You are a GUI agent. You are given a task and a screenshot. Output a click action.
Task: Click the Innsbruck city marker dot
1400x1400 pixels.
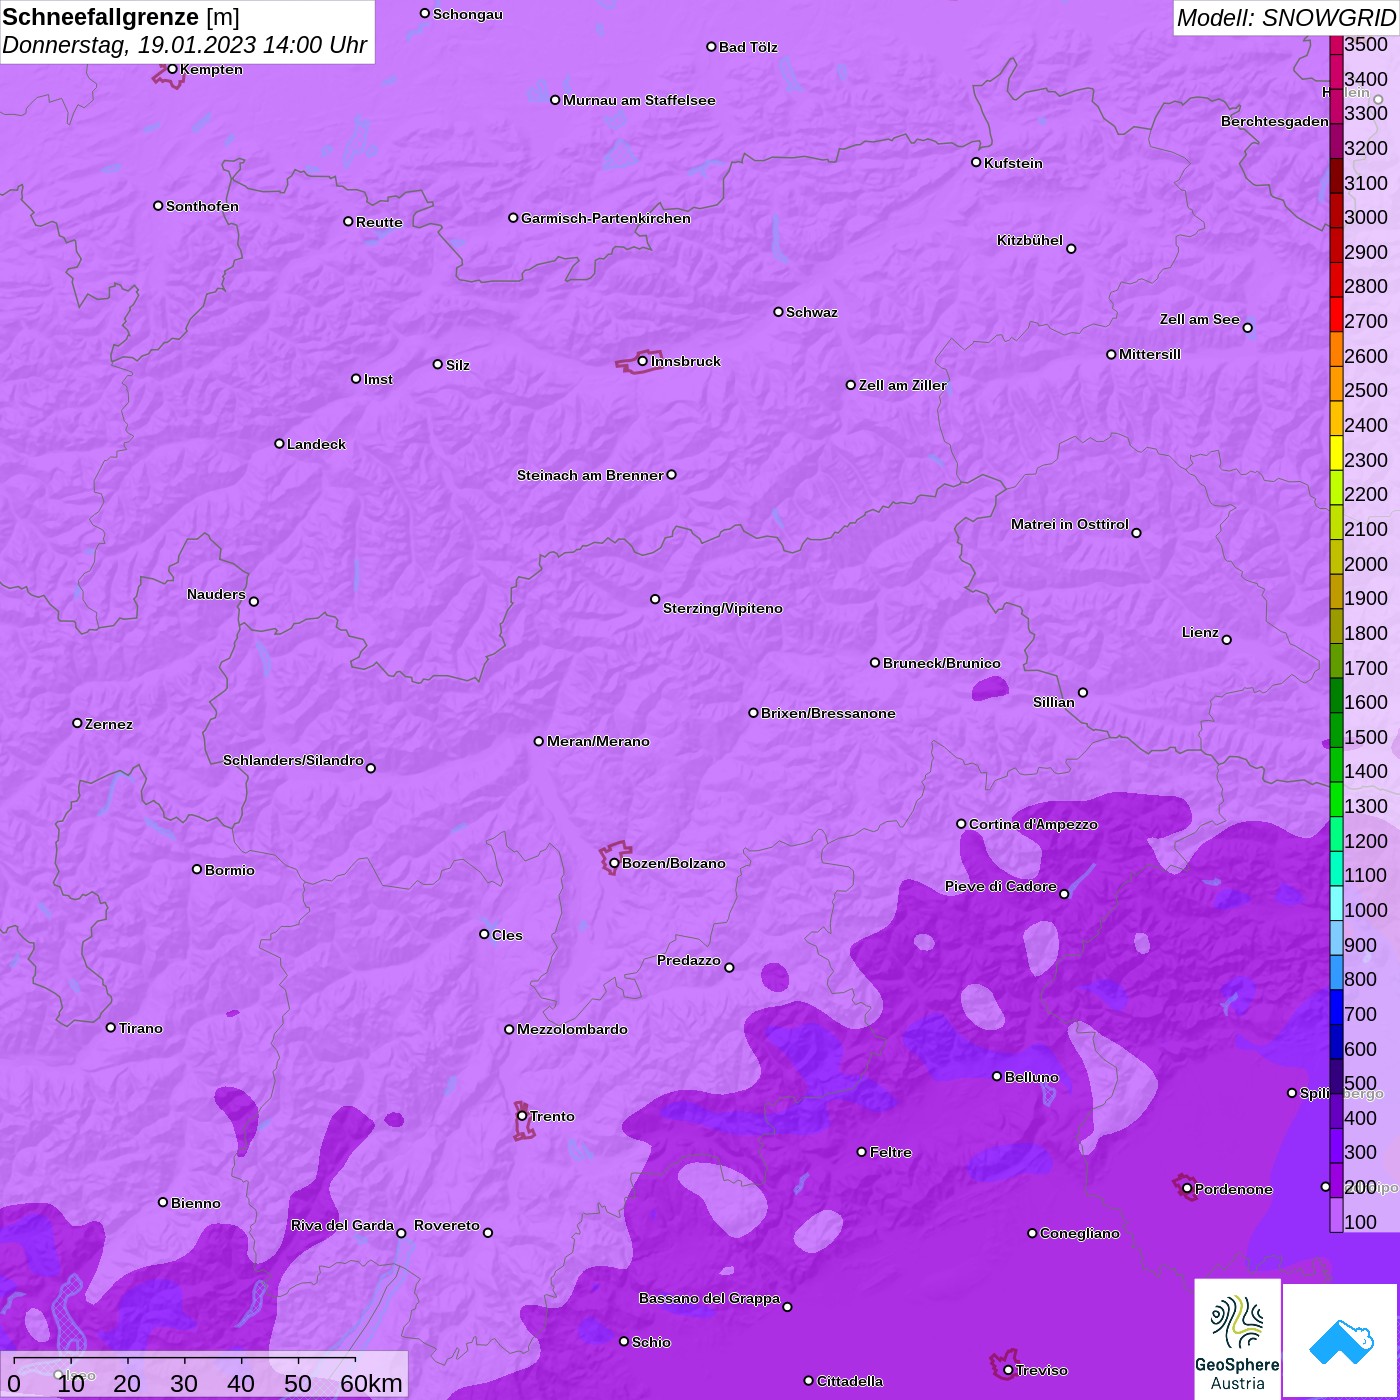tap(642, 361)
